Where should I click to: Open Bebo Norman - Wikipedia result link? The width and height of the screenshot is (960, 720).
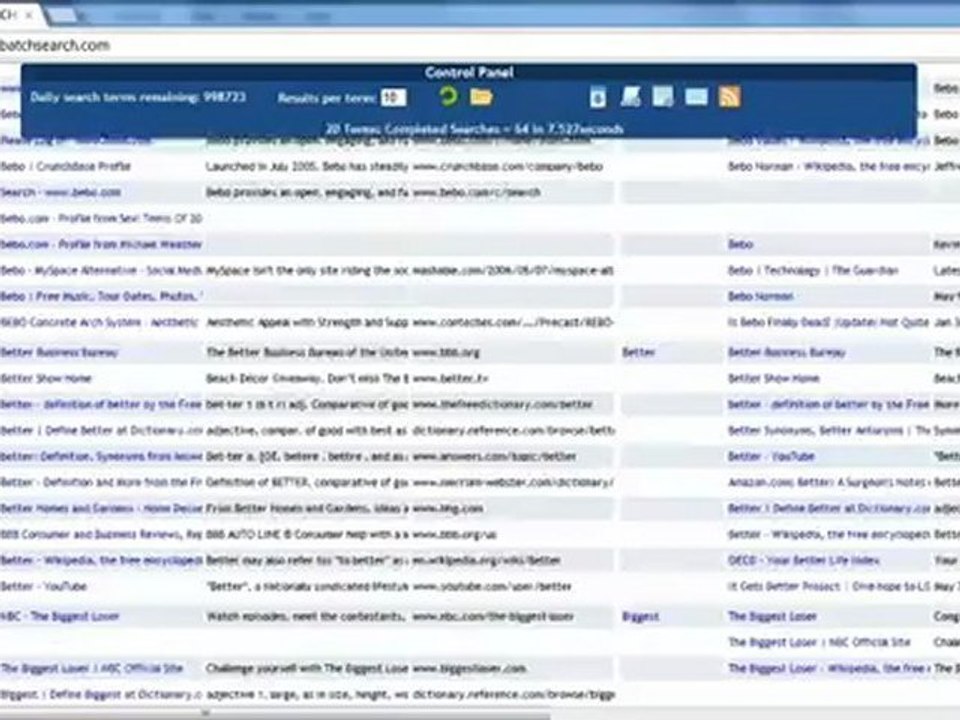point(828,167)
